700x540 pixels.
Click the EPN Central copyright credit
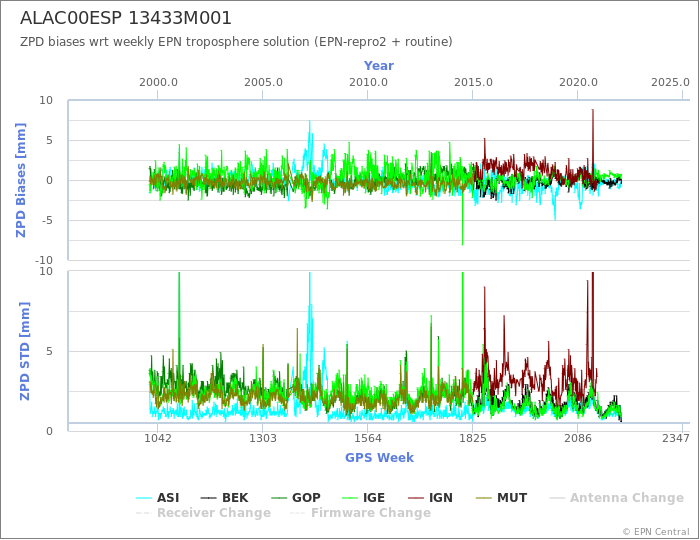[x=656, y=532]
